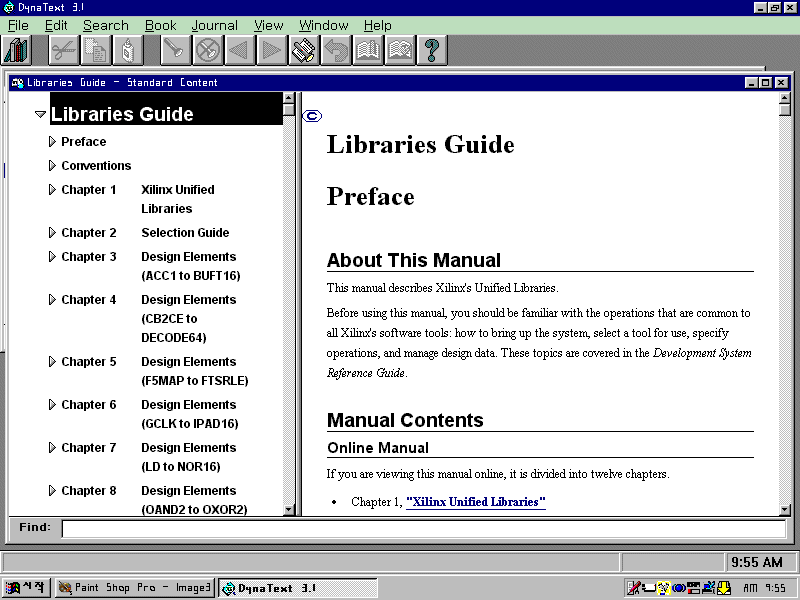Click the glue bottle Paste icon
This screenshot has height=600, width=800.
pyautogui.click(x=128, y=50)
